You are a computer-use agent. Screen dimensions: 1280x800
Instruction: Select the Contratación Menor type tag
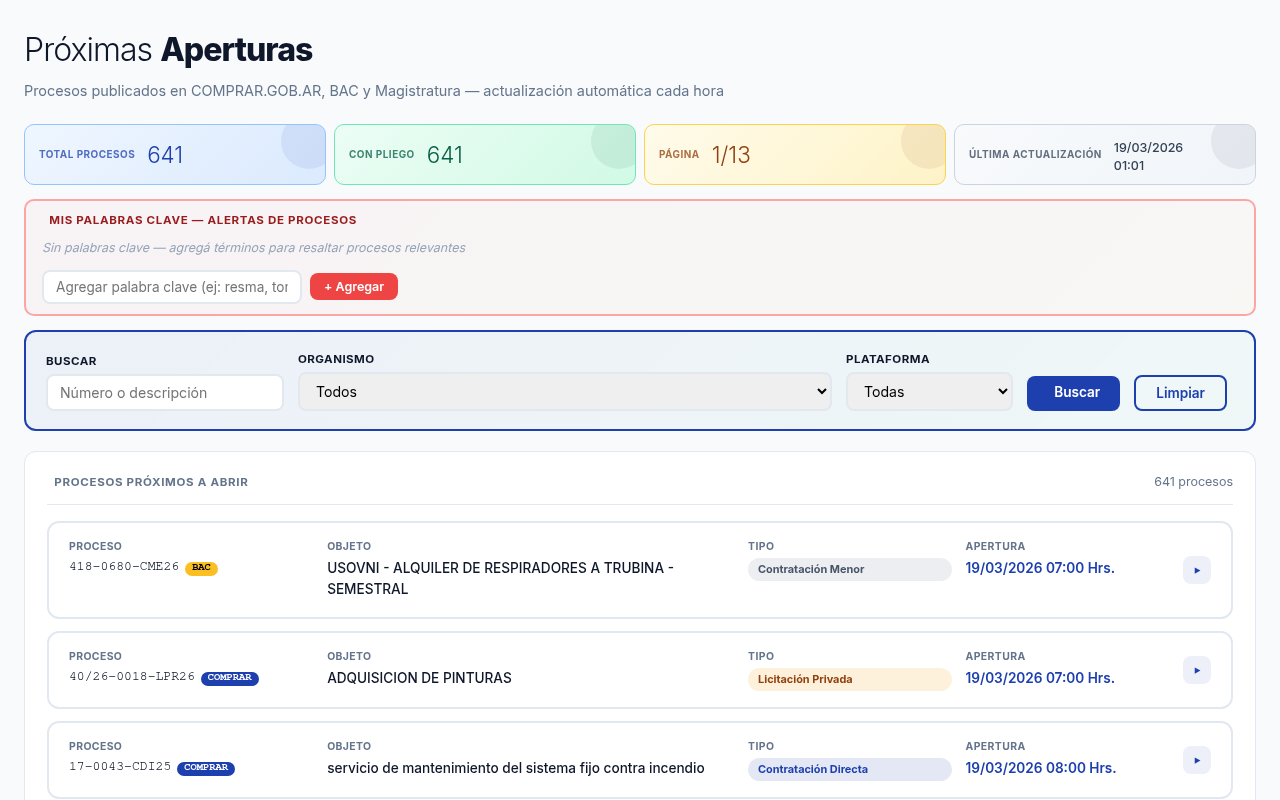coord(850,569)
